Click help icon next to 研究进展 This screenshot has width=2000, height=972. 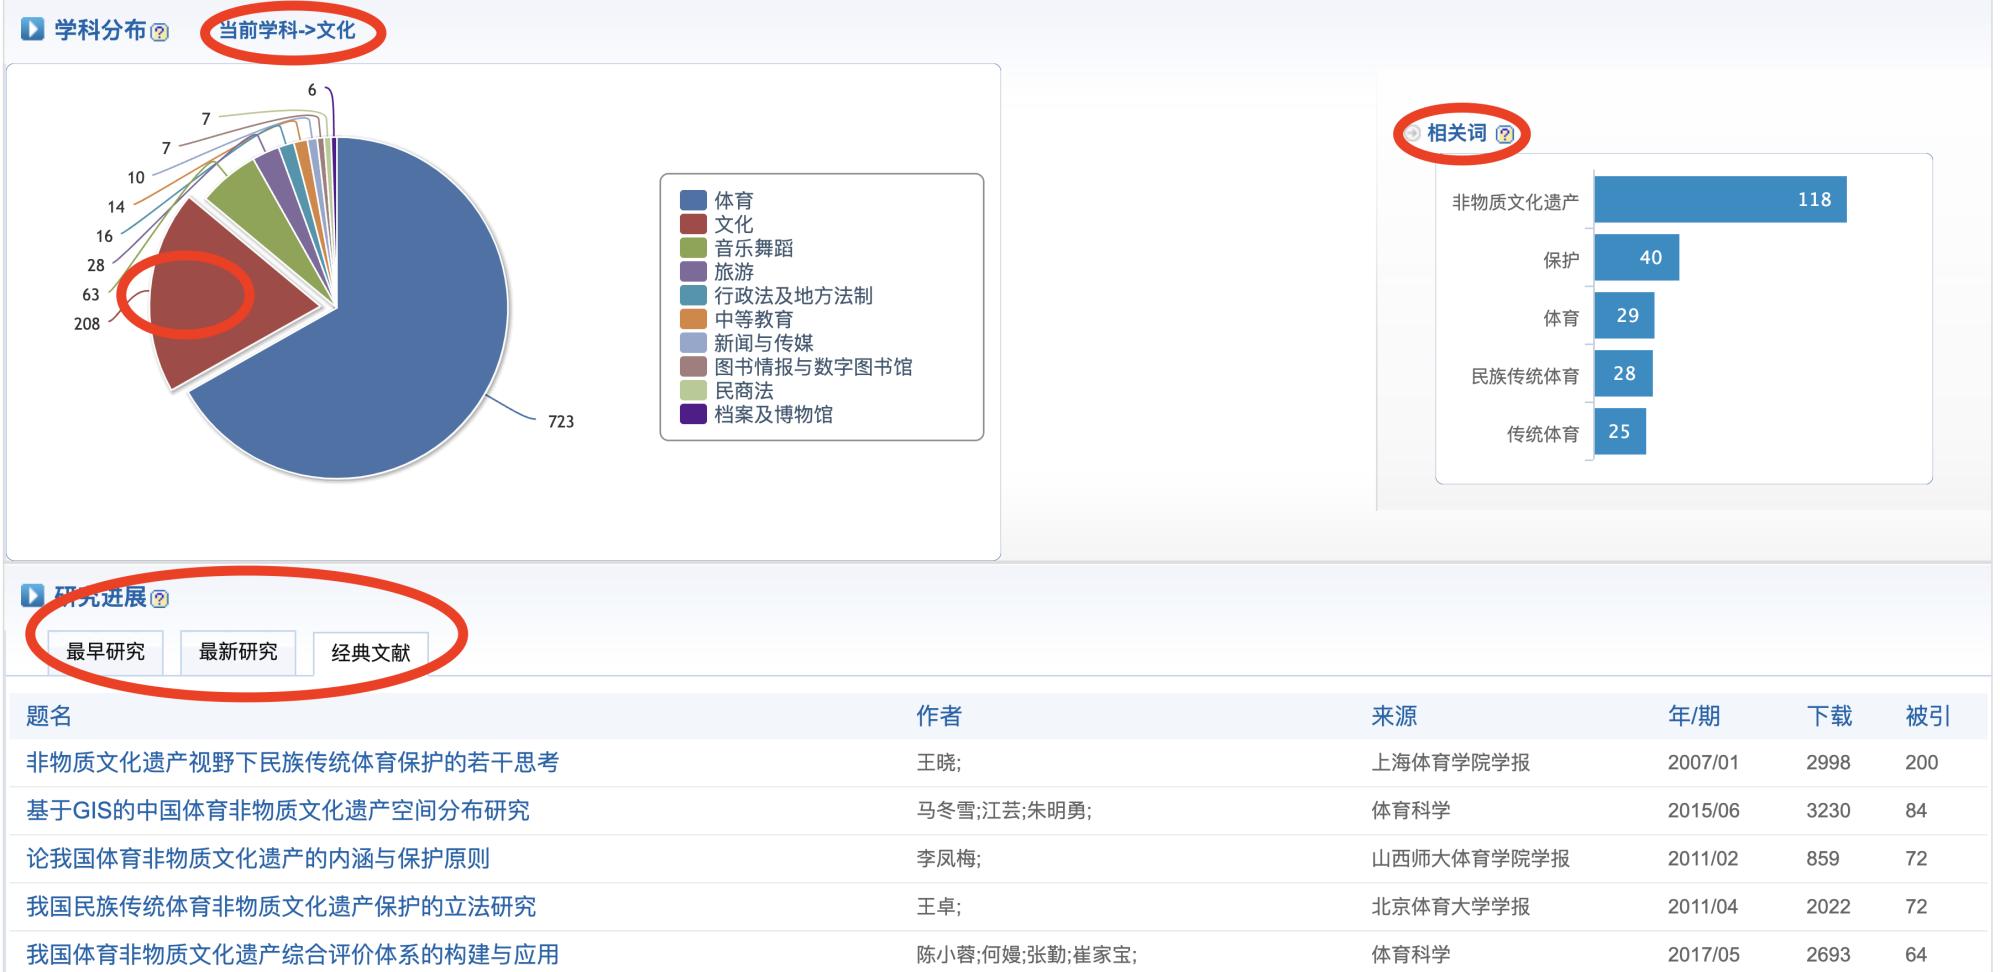(160, 599)
